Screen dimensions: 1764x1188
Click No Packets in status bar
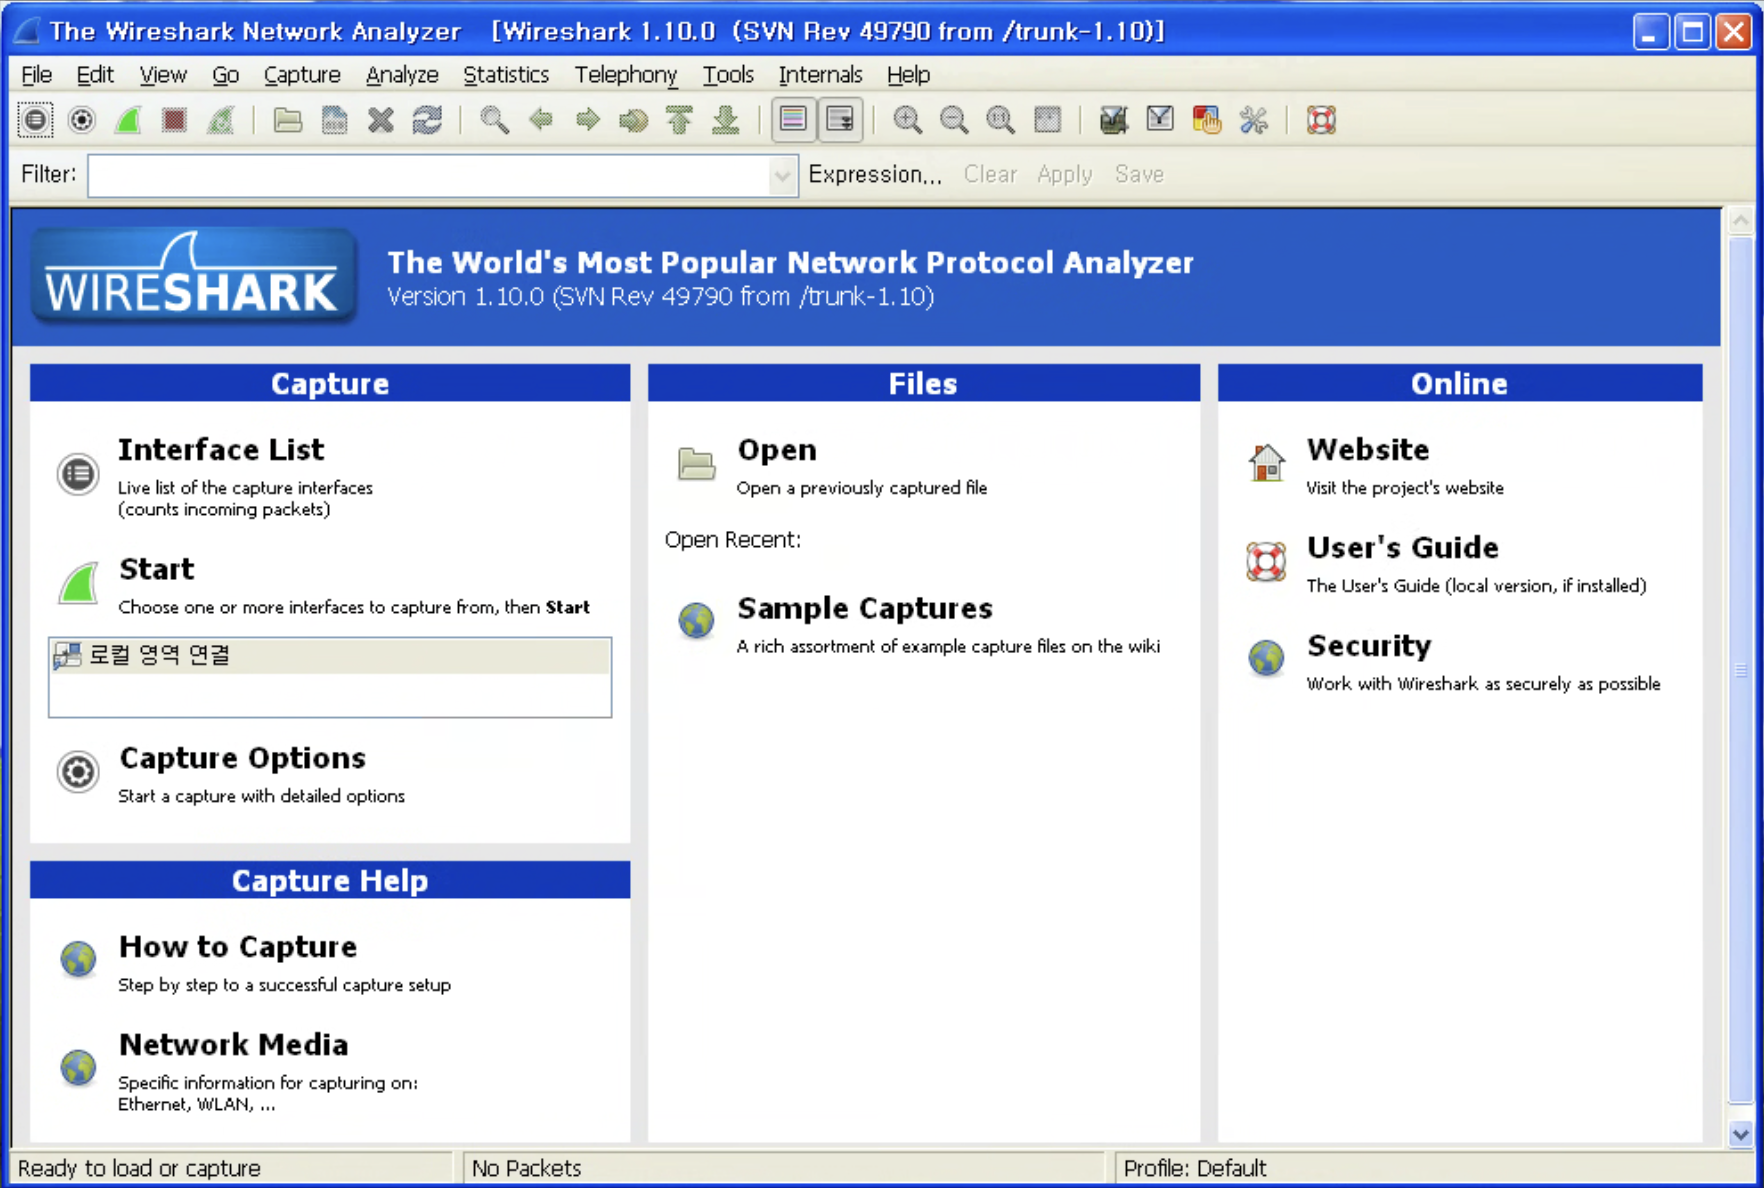pyautogui.click(x=527, y=1168)
